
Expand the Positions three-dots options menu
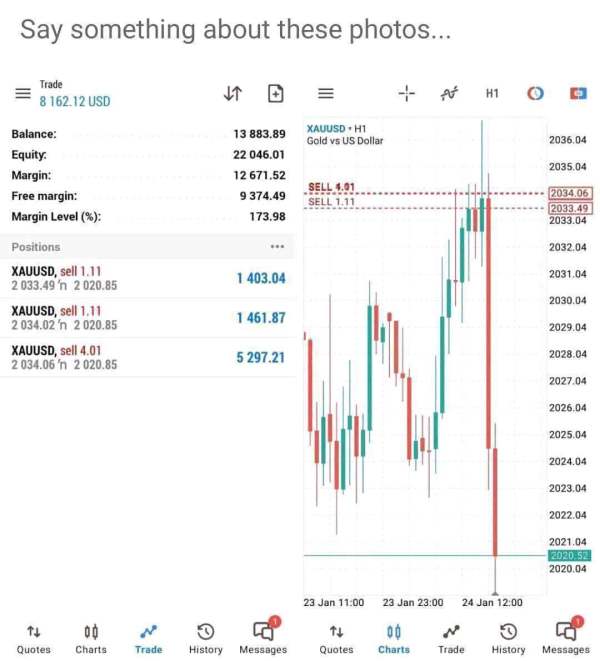pyautogui.click(x=277, y=247)
